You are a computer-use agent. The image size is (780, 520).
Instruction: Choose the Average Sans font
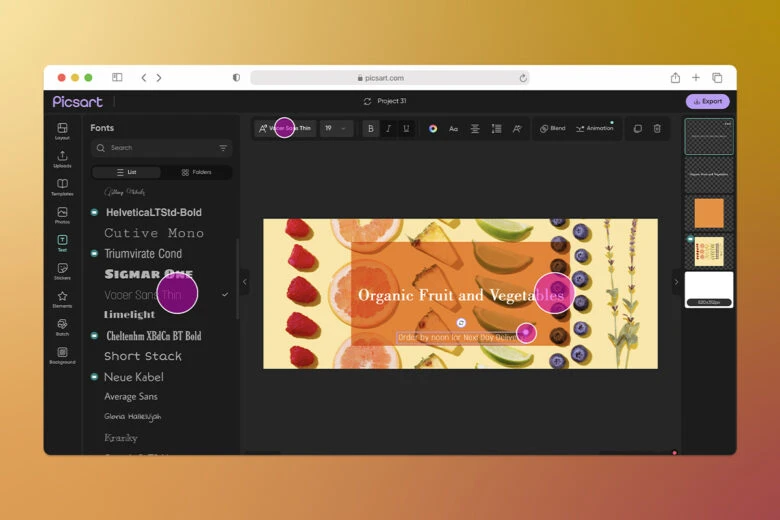[131, 397]
